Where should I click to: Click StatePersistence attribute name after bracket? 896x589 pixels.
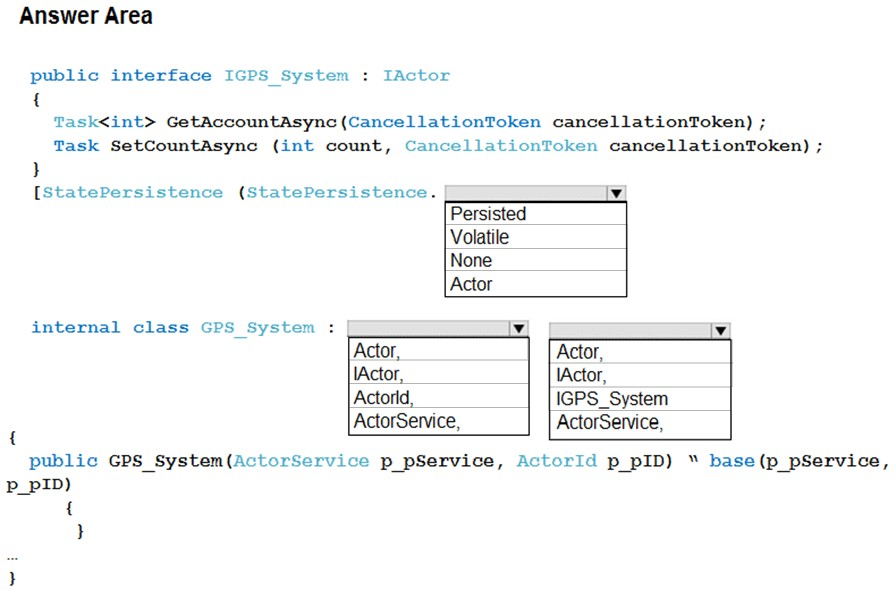click(x=133, y=193)
